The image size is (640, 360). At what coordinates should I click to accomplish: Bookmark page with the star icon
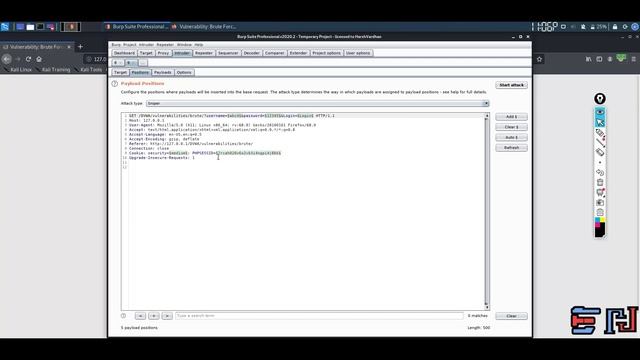(x=539, y=59)
